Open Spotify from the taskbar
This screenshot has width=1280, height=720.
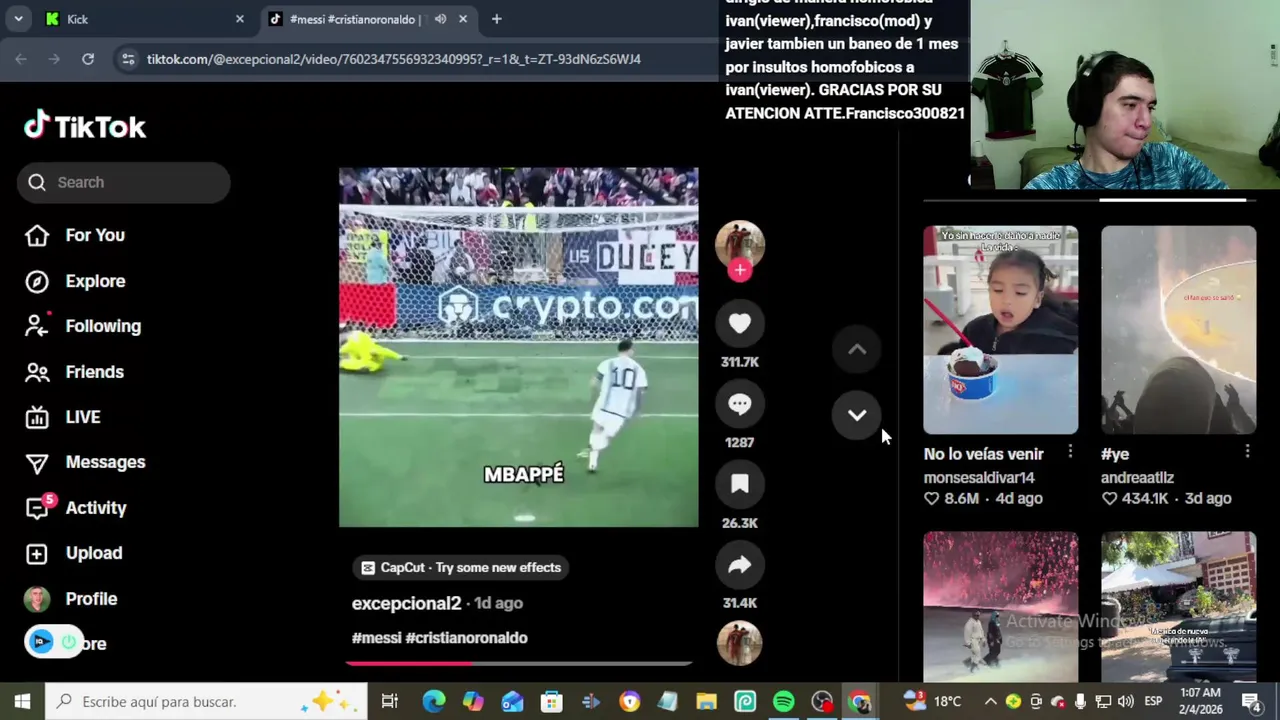tap(784, 701)
